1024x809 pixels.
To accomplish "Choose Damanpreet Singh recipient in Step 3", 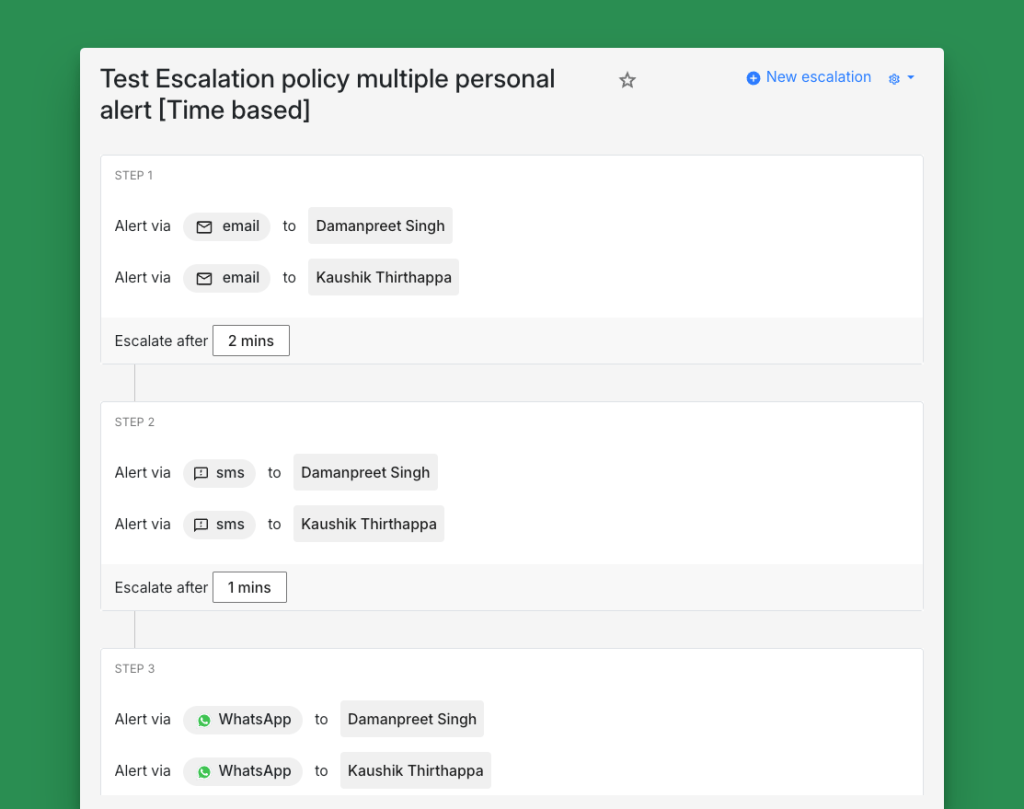I will (x=412, y=719).
